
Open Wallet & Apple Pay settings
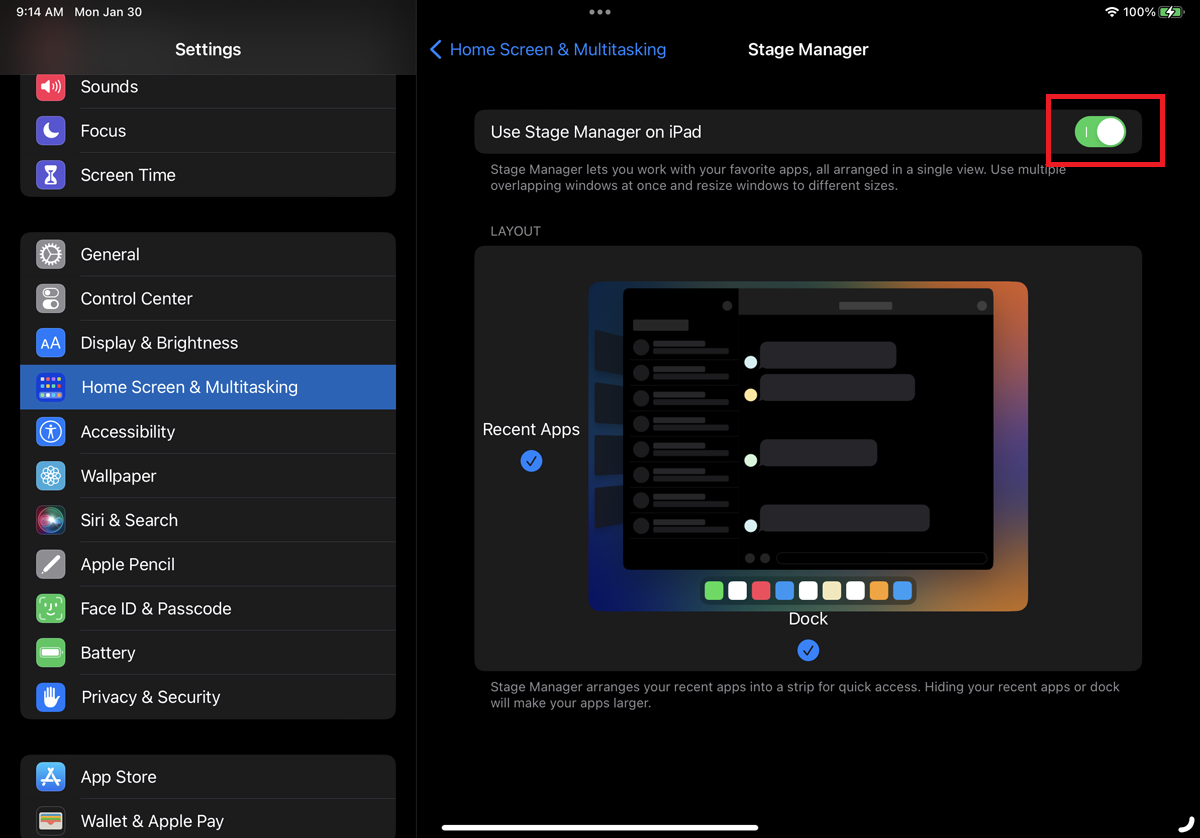click(x=152, y=821)
